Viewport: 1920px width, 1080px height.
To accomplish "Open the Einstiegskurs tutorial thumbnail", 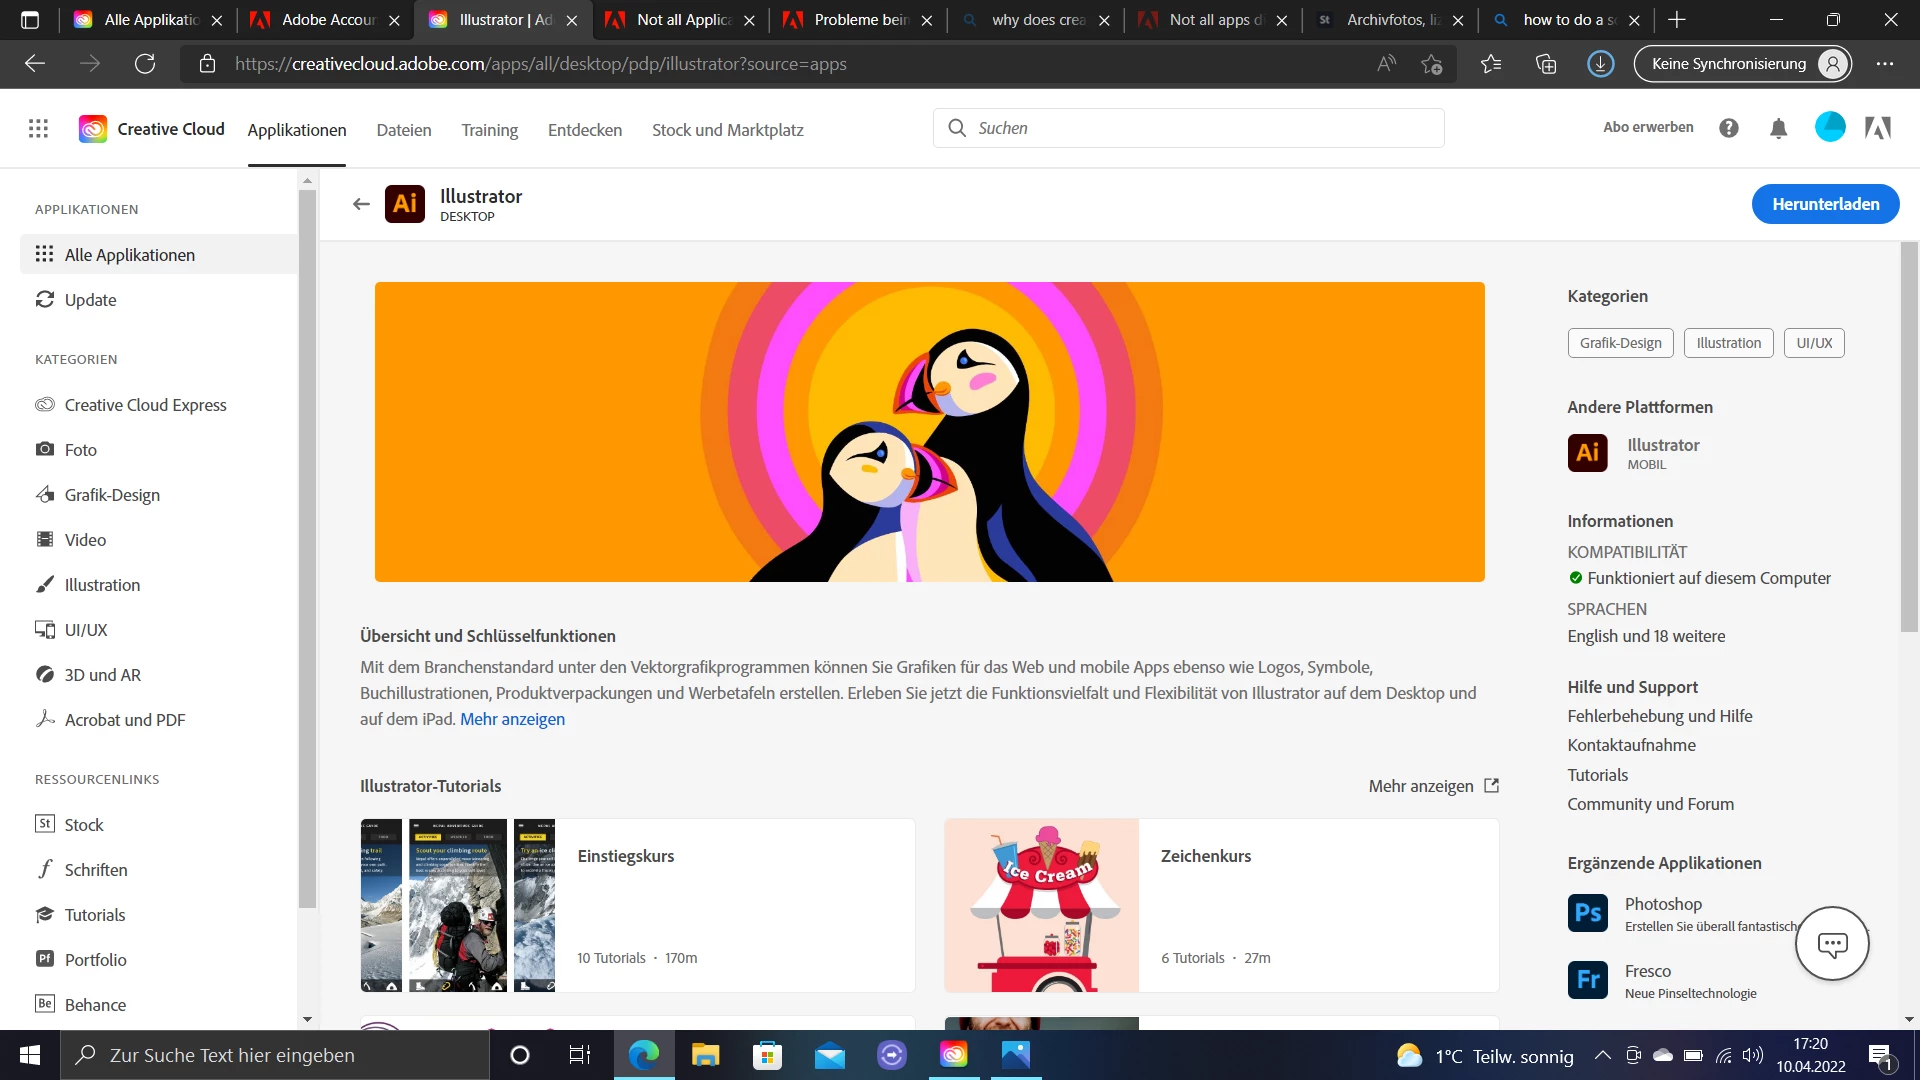I will coord(457,906).
